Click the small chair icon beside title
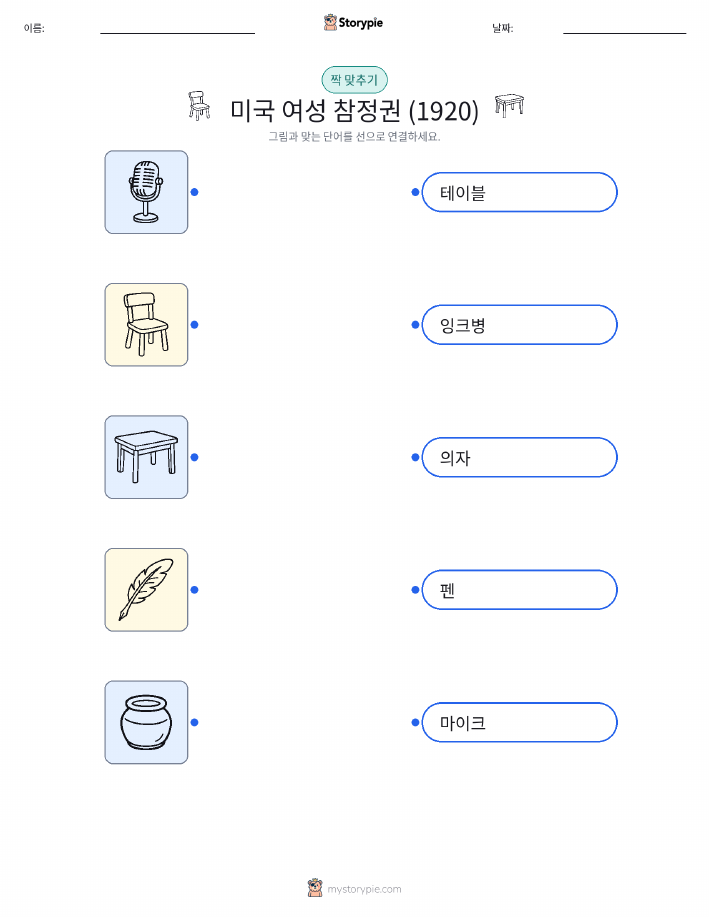Screen dimensions: 709x917 coord(199,106)
